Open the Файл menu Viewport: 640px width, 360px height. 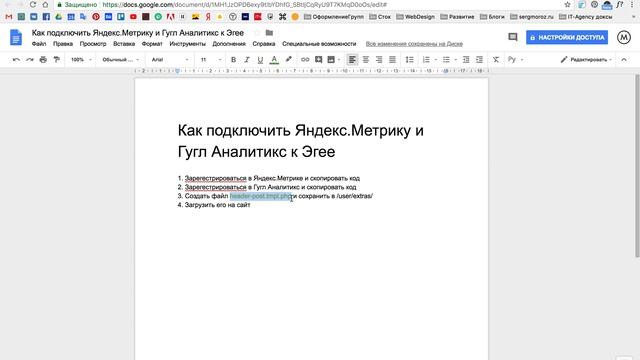point(39,44)
